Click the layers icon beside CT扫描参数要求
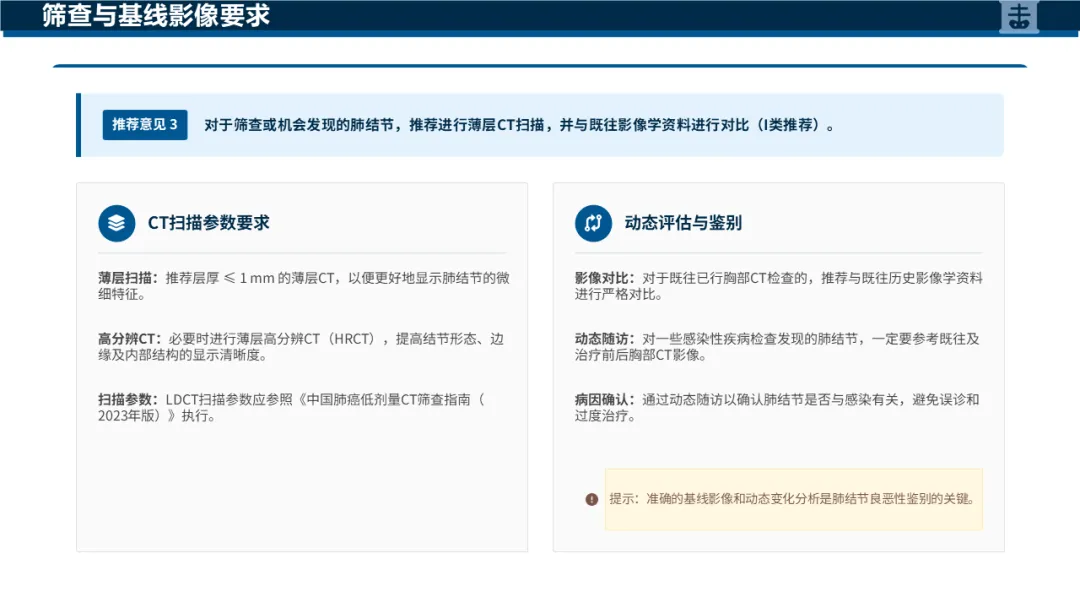1080x608 pixels. coord(116,223)
